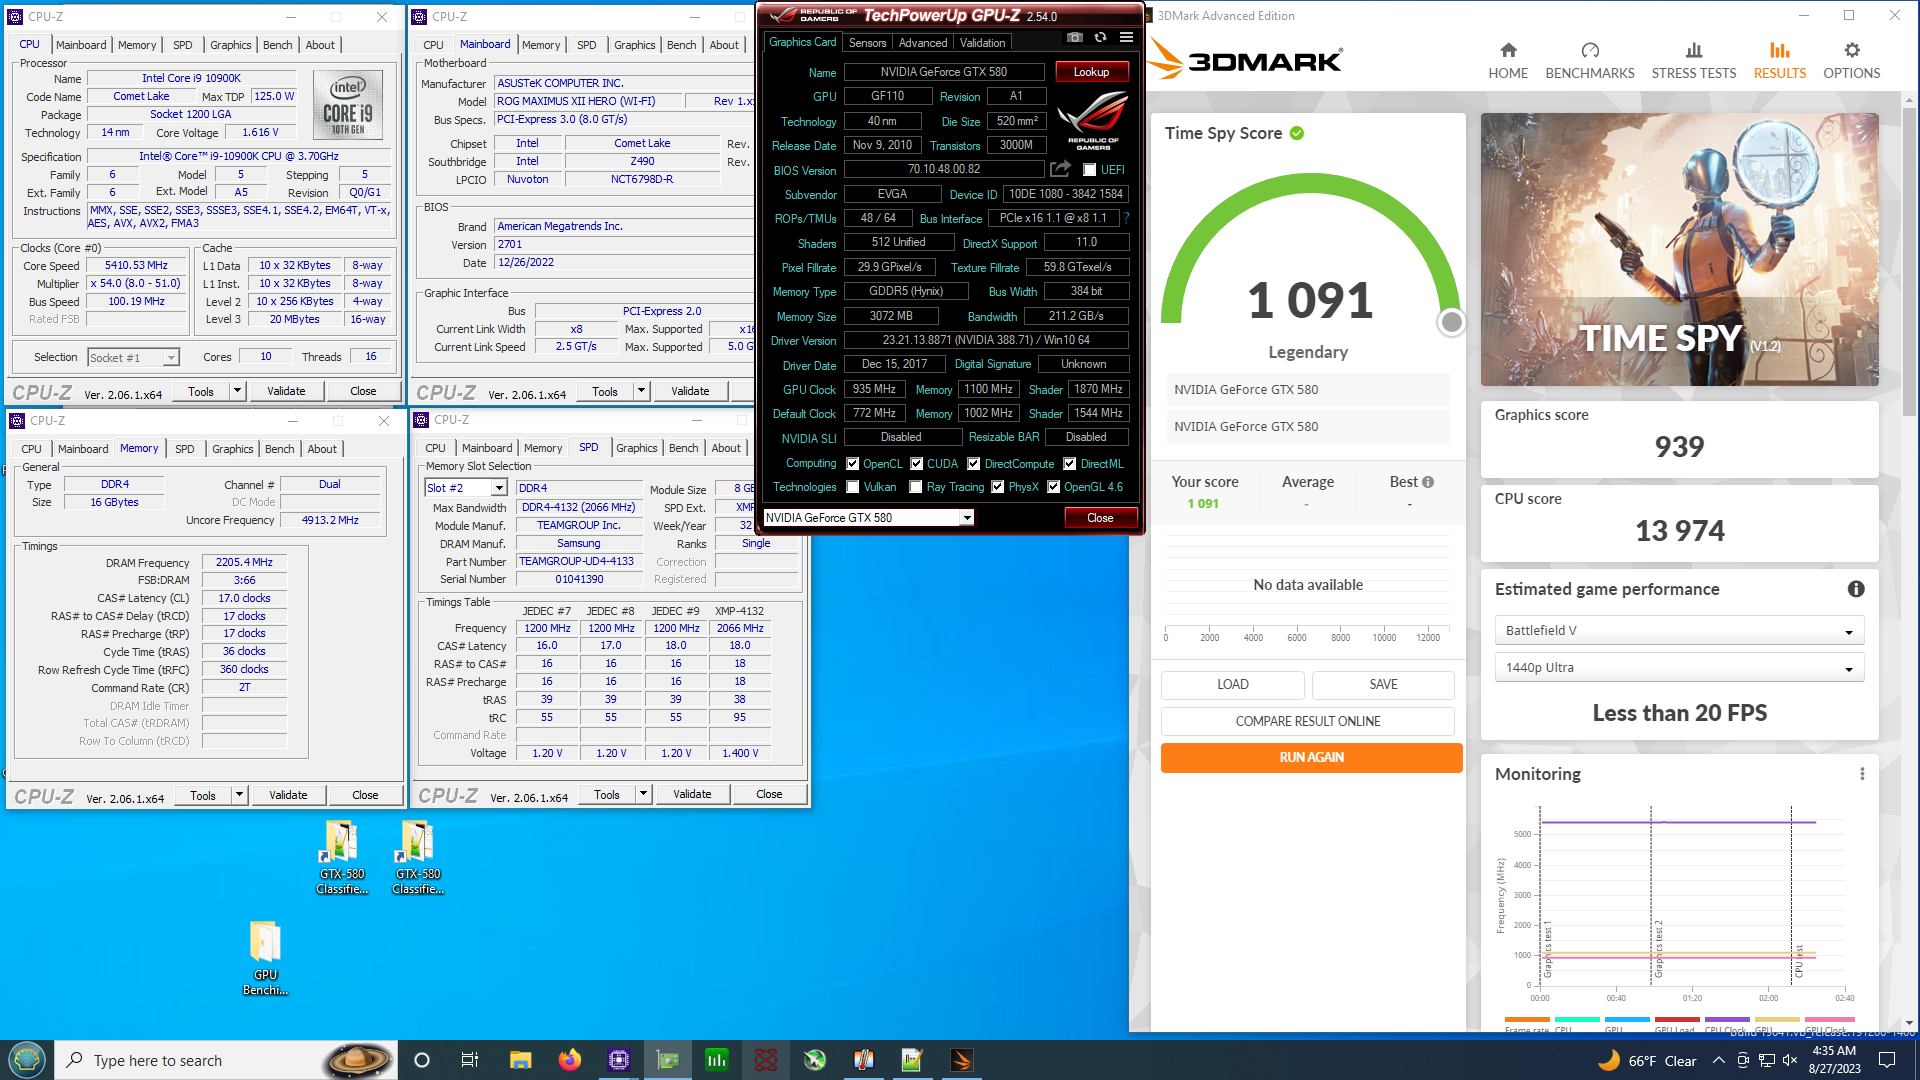
Task: Click the 3DMark orange taskbar icon
Action: click(x=962, y=1060)
